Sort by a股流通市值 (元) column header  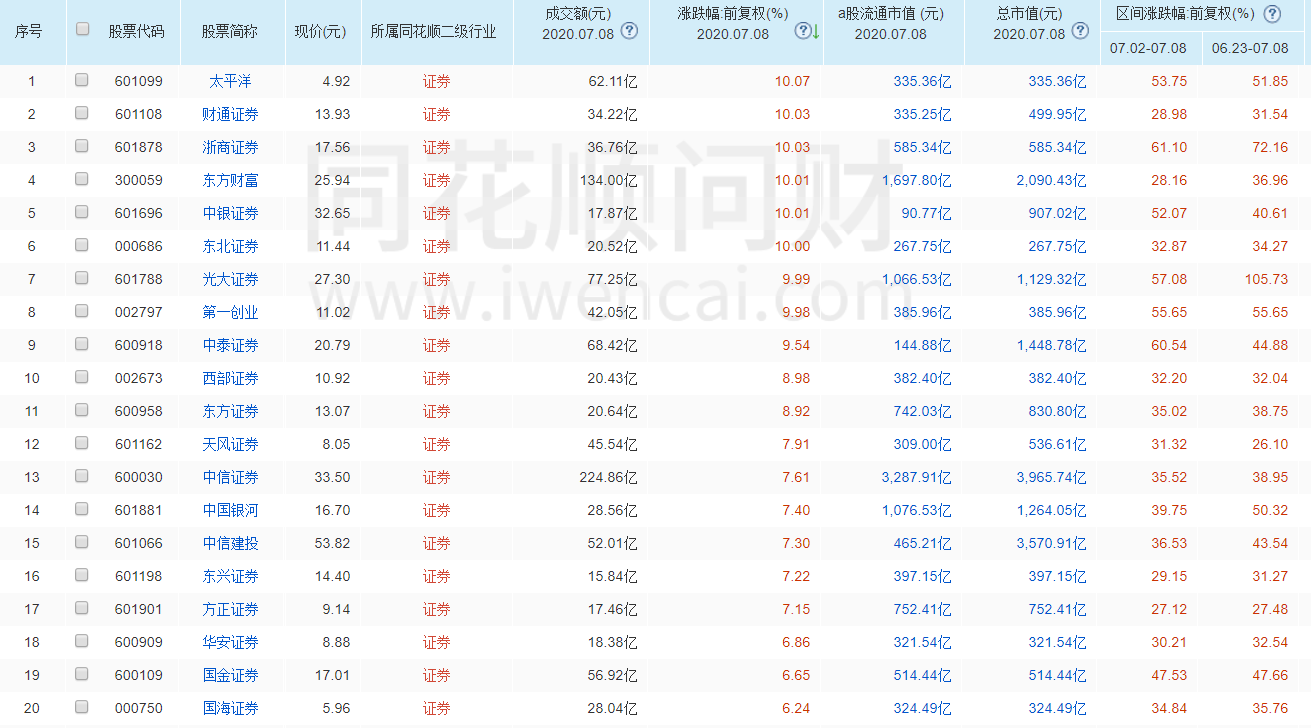(x=891, y=14)
